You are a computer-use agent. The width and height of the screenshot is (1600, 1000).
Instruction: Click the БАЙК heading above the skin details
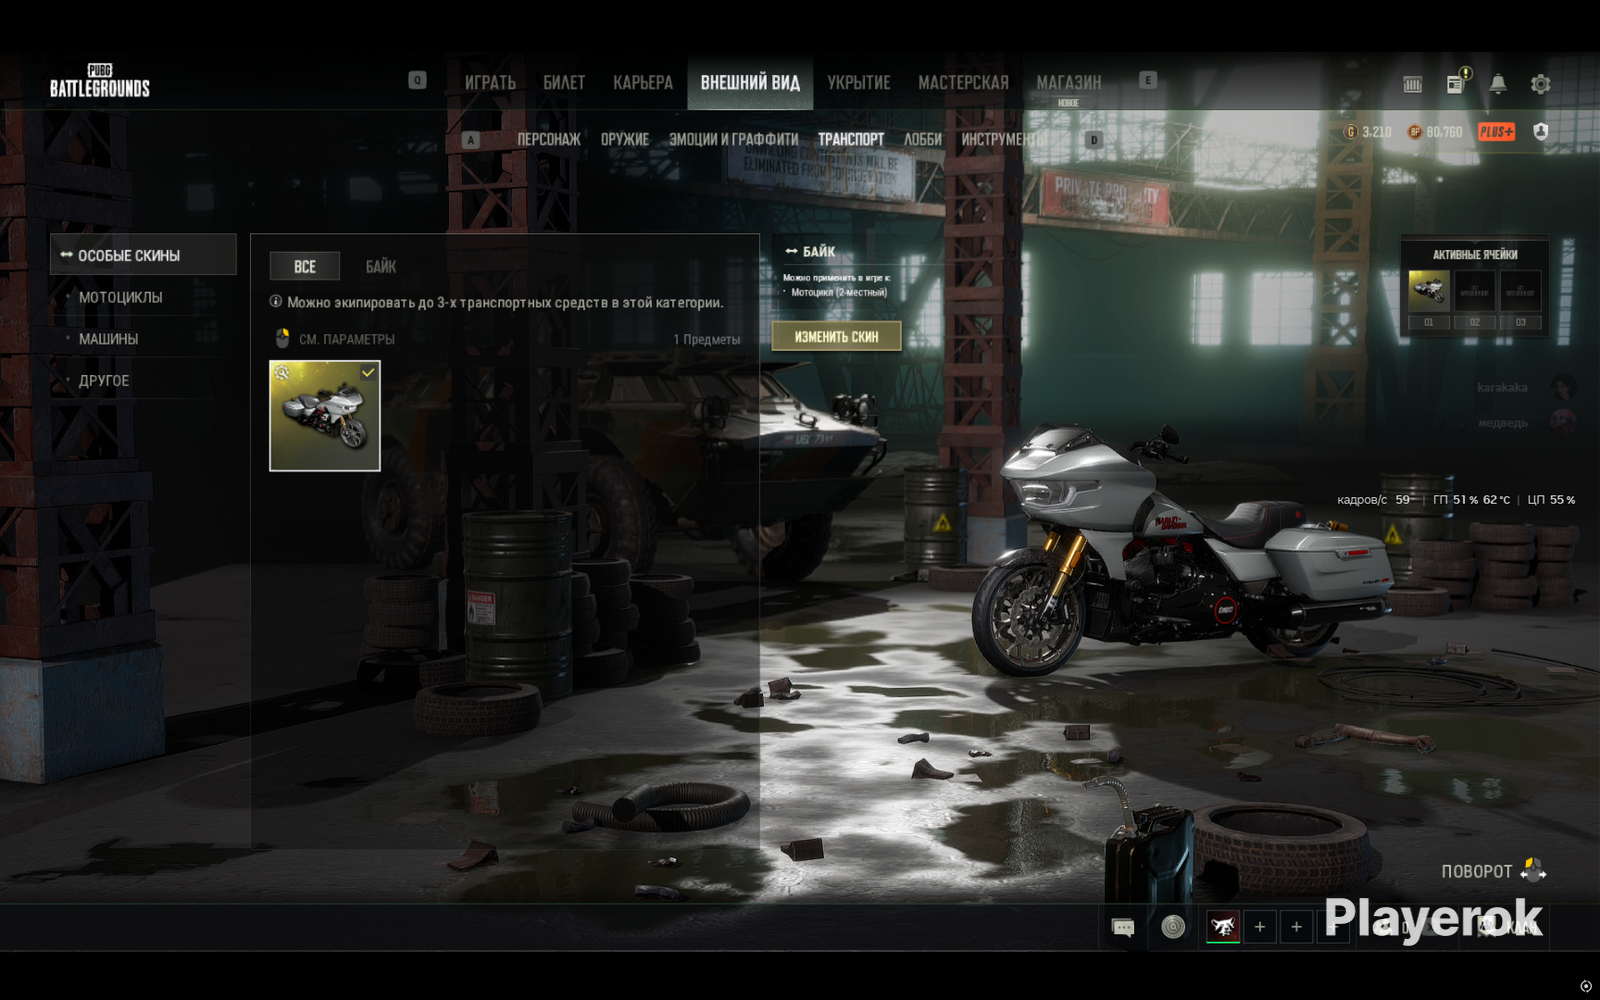click(x=819, y=251)
